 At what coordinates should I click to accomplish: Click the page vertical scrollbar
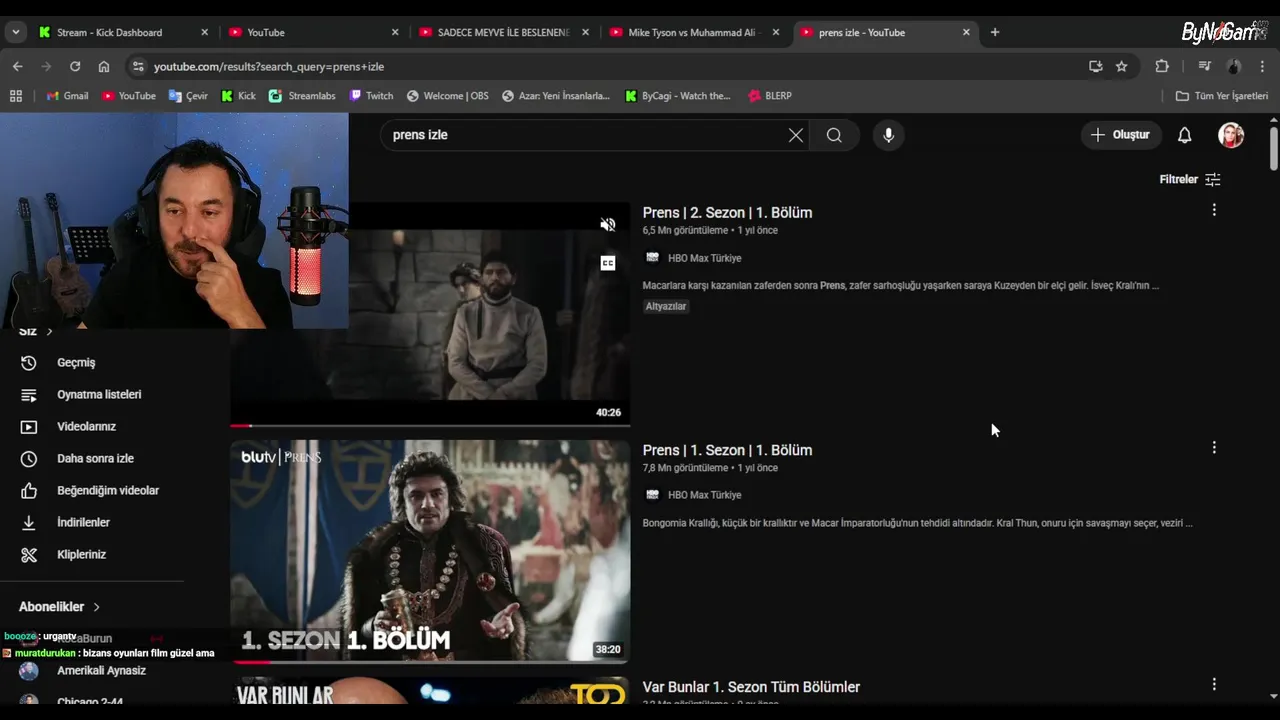click(1273, 150)
